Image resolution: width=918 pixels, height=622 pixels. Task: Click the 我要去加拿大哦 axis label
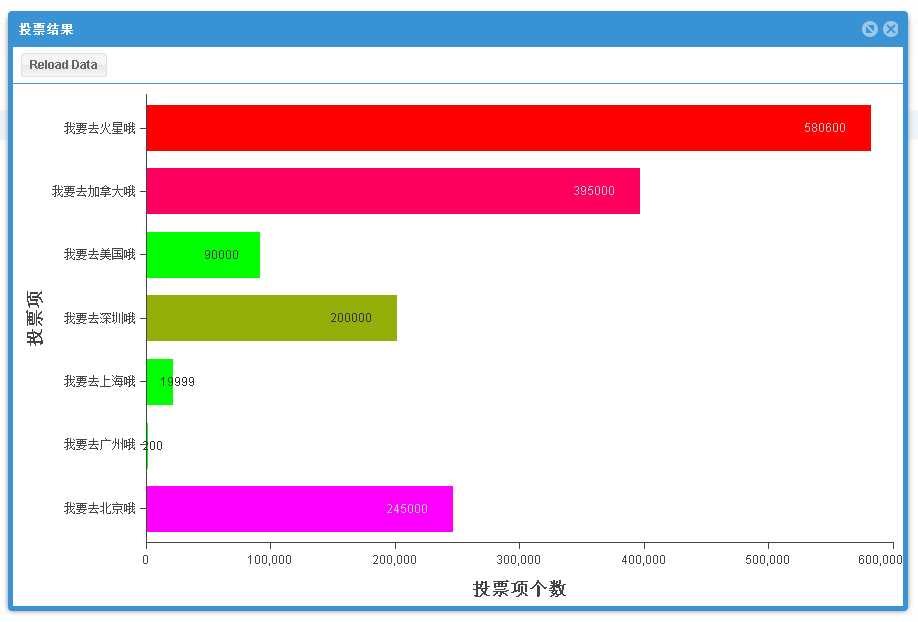[94, 192]
